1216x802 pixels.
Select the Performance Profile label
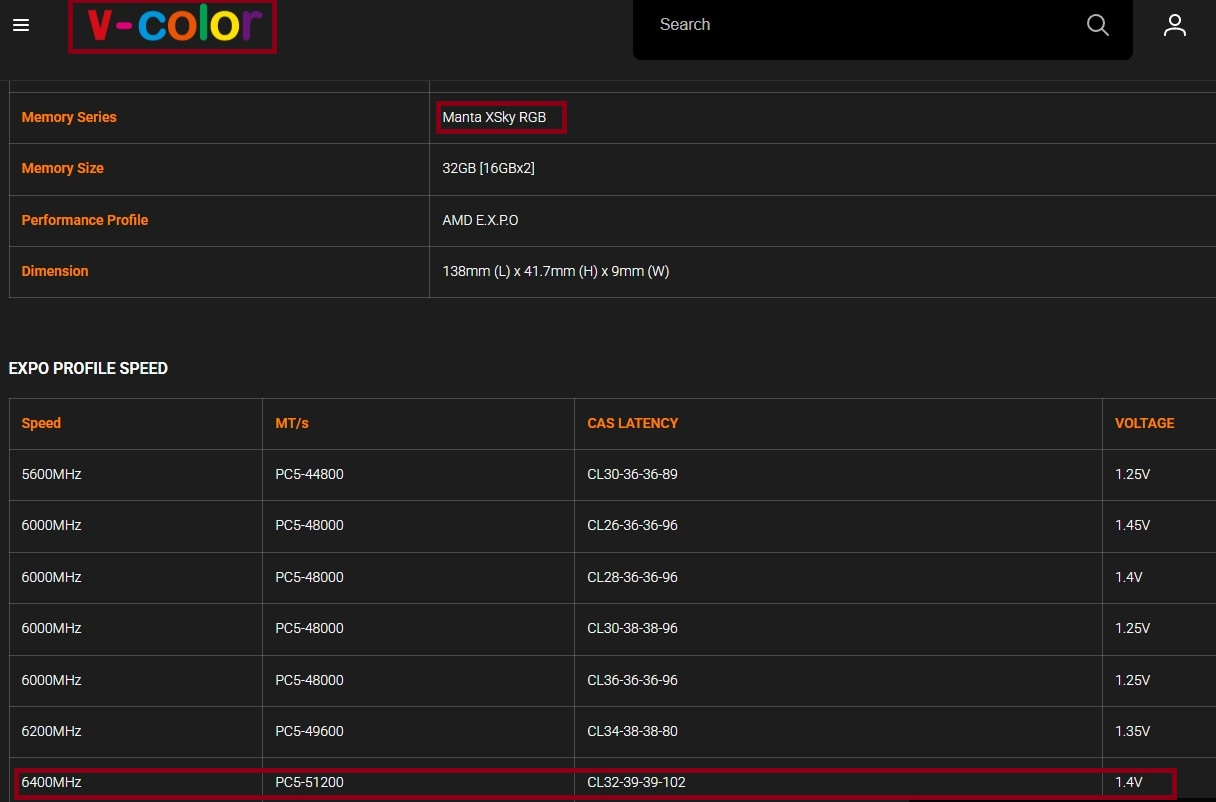(85, 220)
